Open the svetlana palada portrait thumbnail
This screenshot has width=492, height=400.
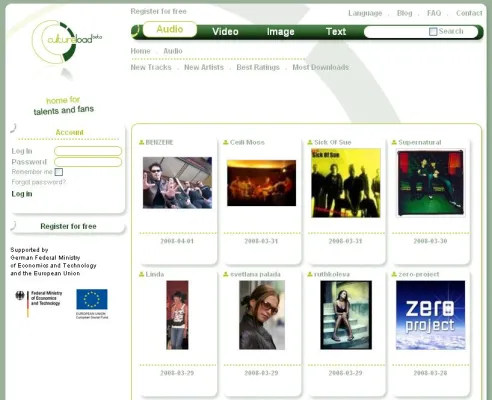pyautogui.click(x=262, y=315)
